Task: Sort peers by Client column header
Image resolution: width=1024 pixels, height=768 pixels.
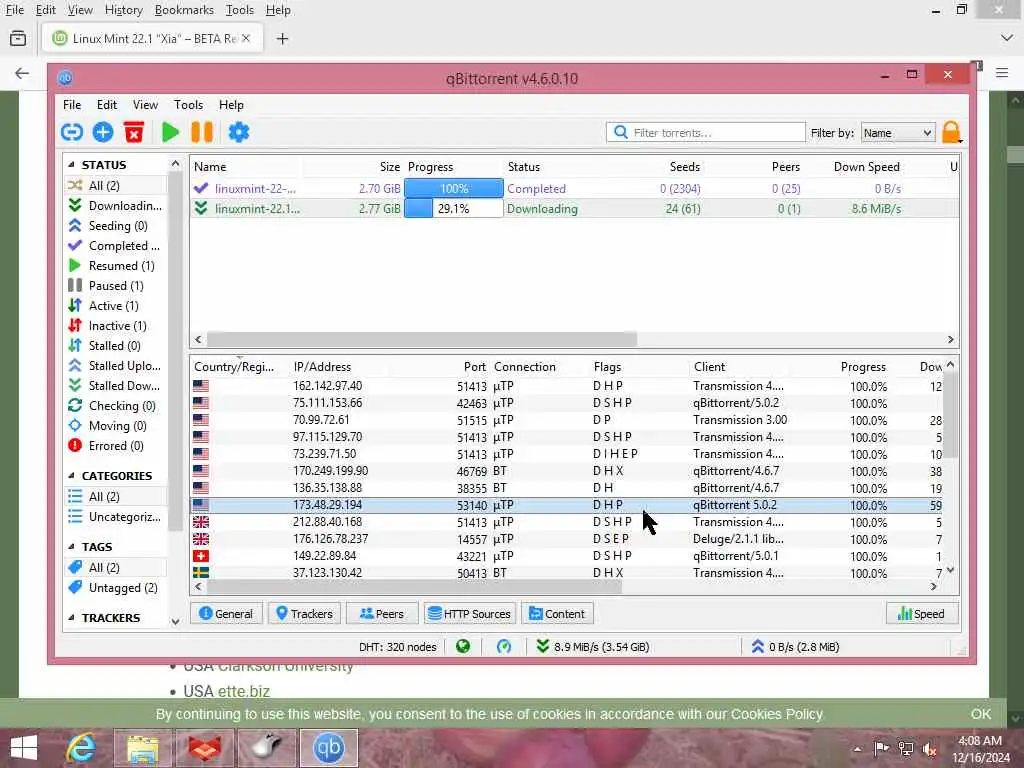Action: [709, 367]
